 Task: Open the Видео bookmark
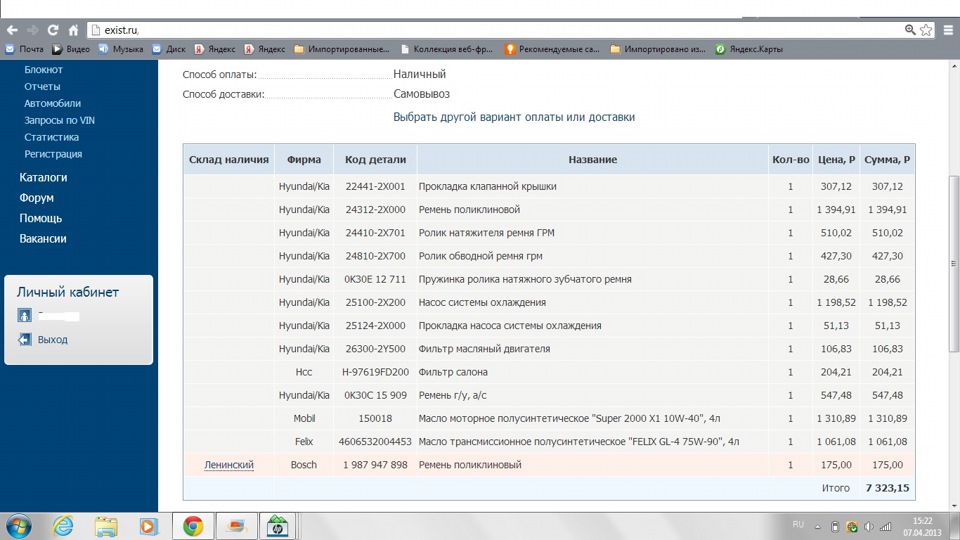click(71, 49)
